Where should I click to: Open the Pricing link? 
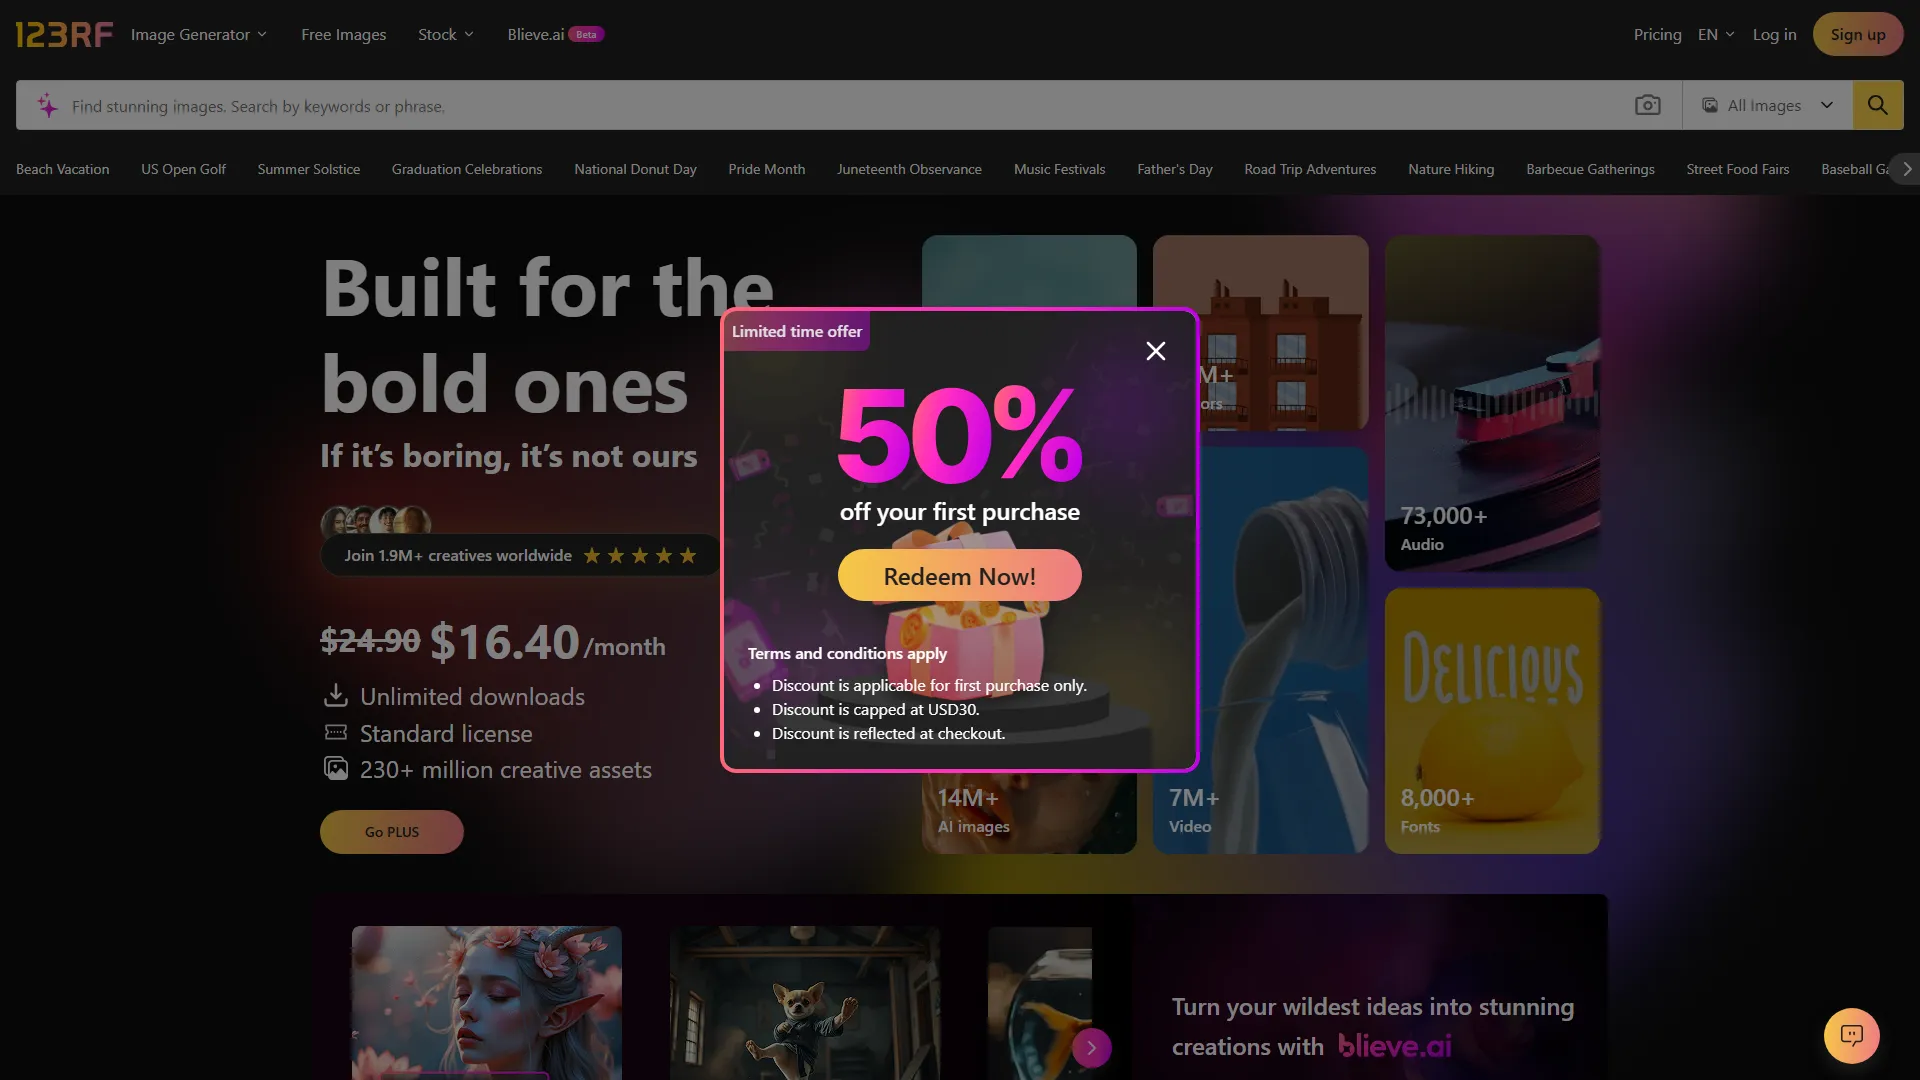coord(1657,34)
